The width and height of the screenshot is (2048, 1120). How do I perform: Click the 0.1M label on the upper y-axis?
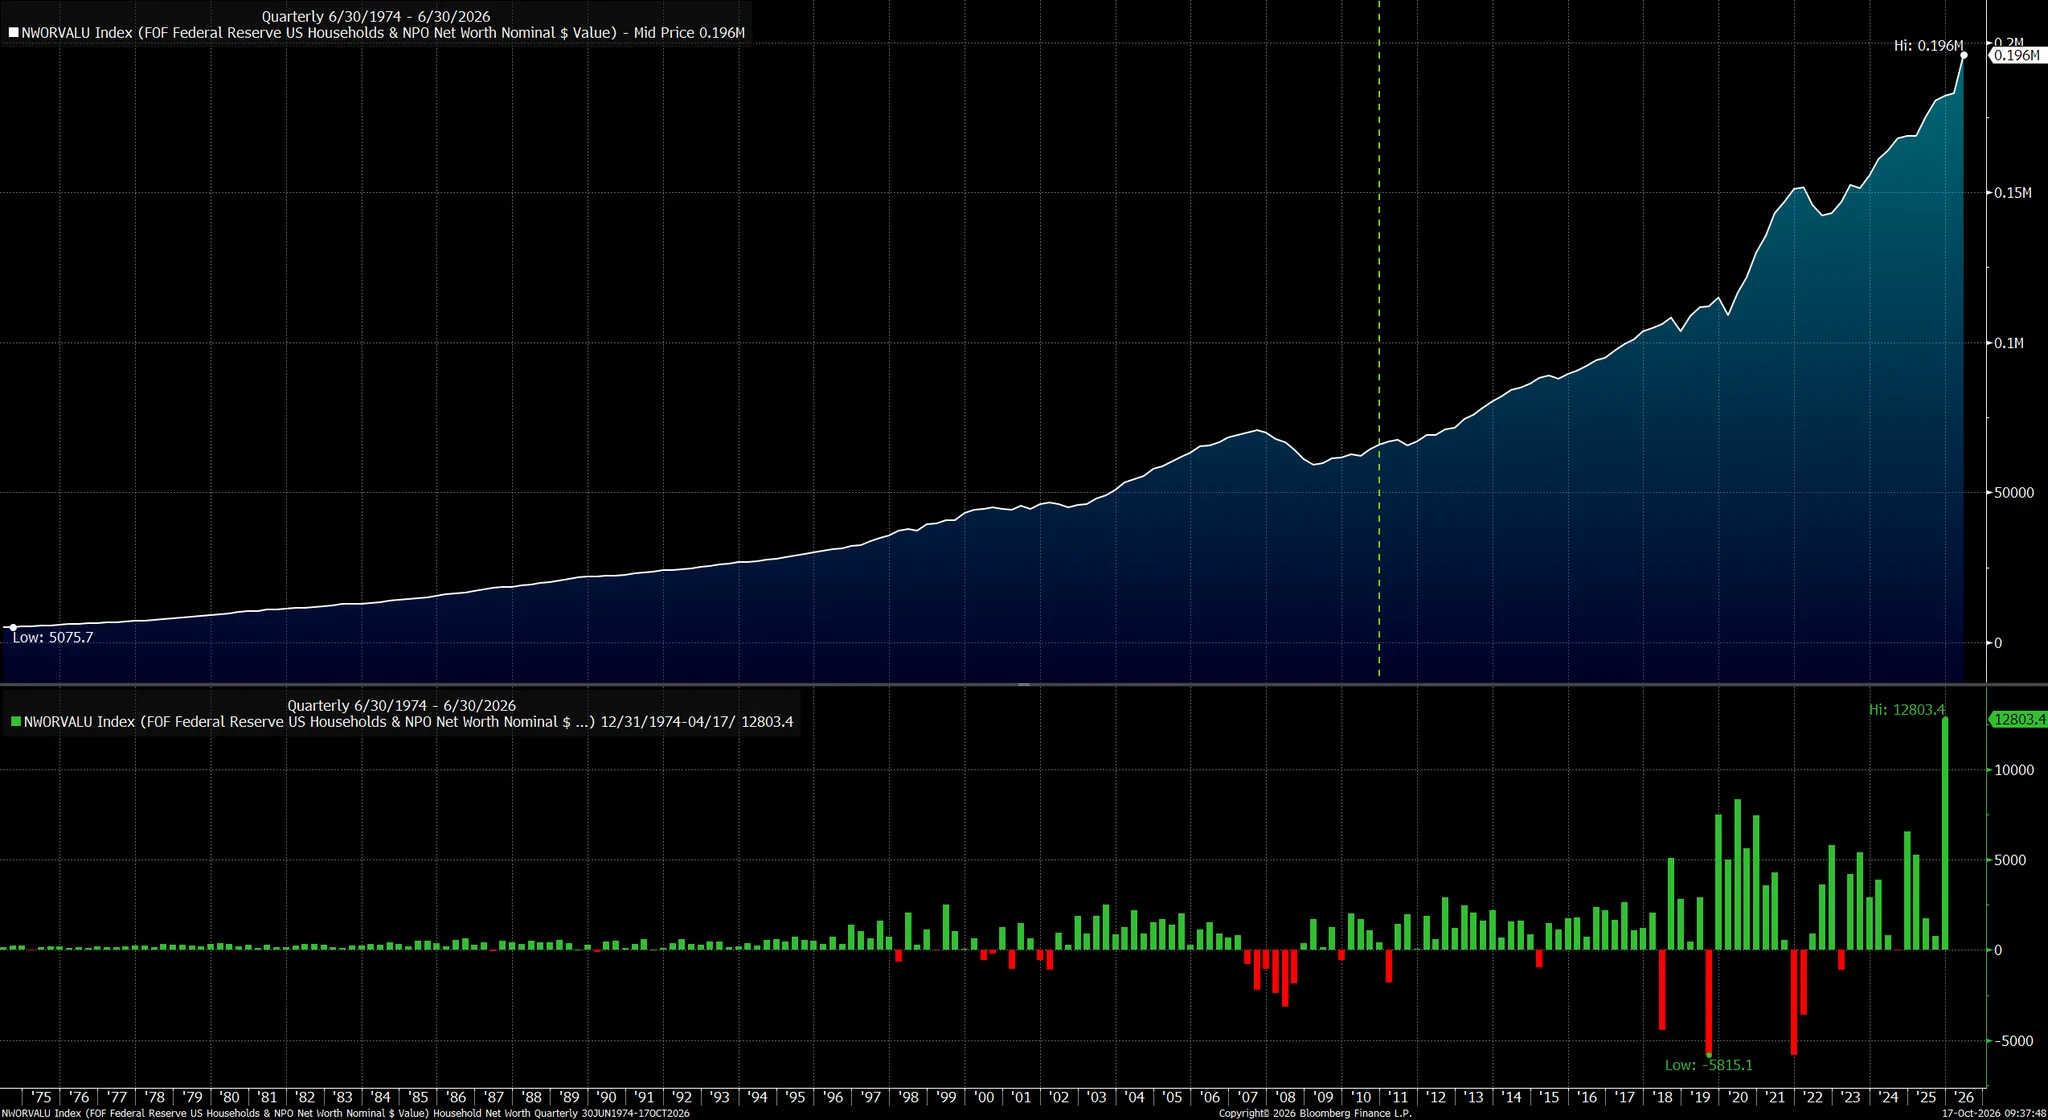point(2009,343)
